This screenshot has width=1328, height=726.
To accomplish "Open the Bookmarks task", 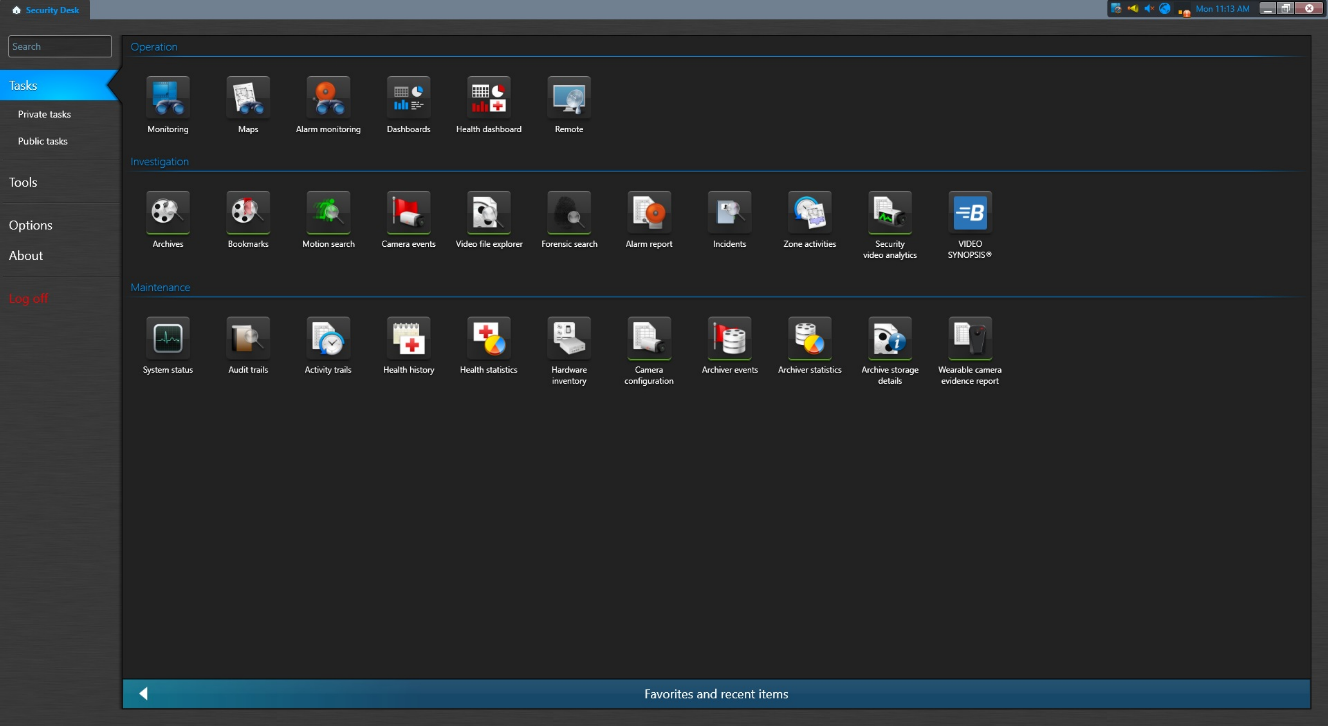I will click(x=248, y=220).
